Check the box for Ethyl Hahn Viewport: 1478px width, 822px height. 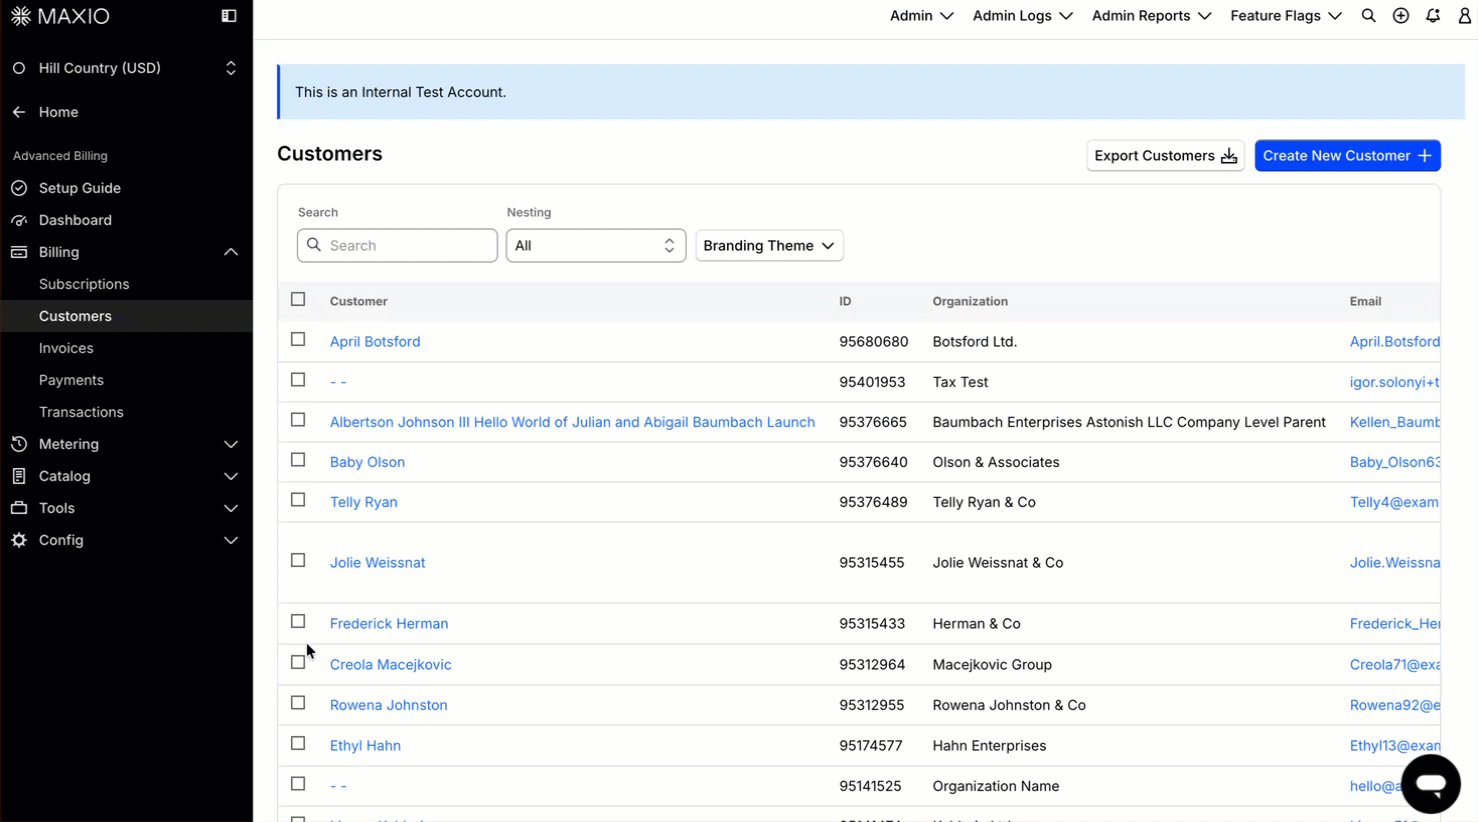coord(298,744)
